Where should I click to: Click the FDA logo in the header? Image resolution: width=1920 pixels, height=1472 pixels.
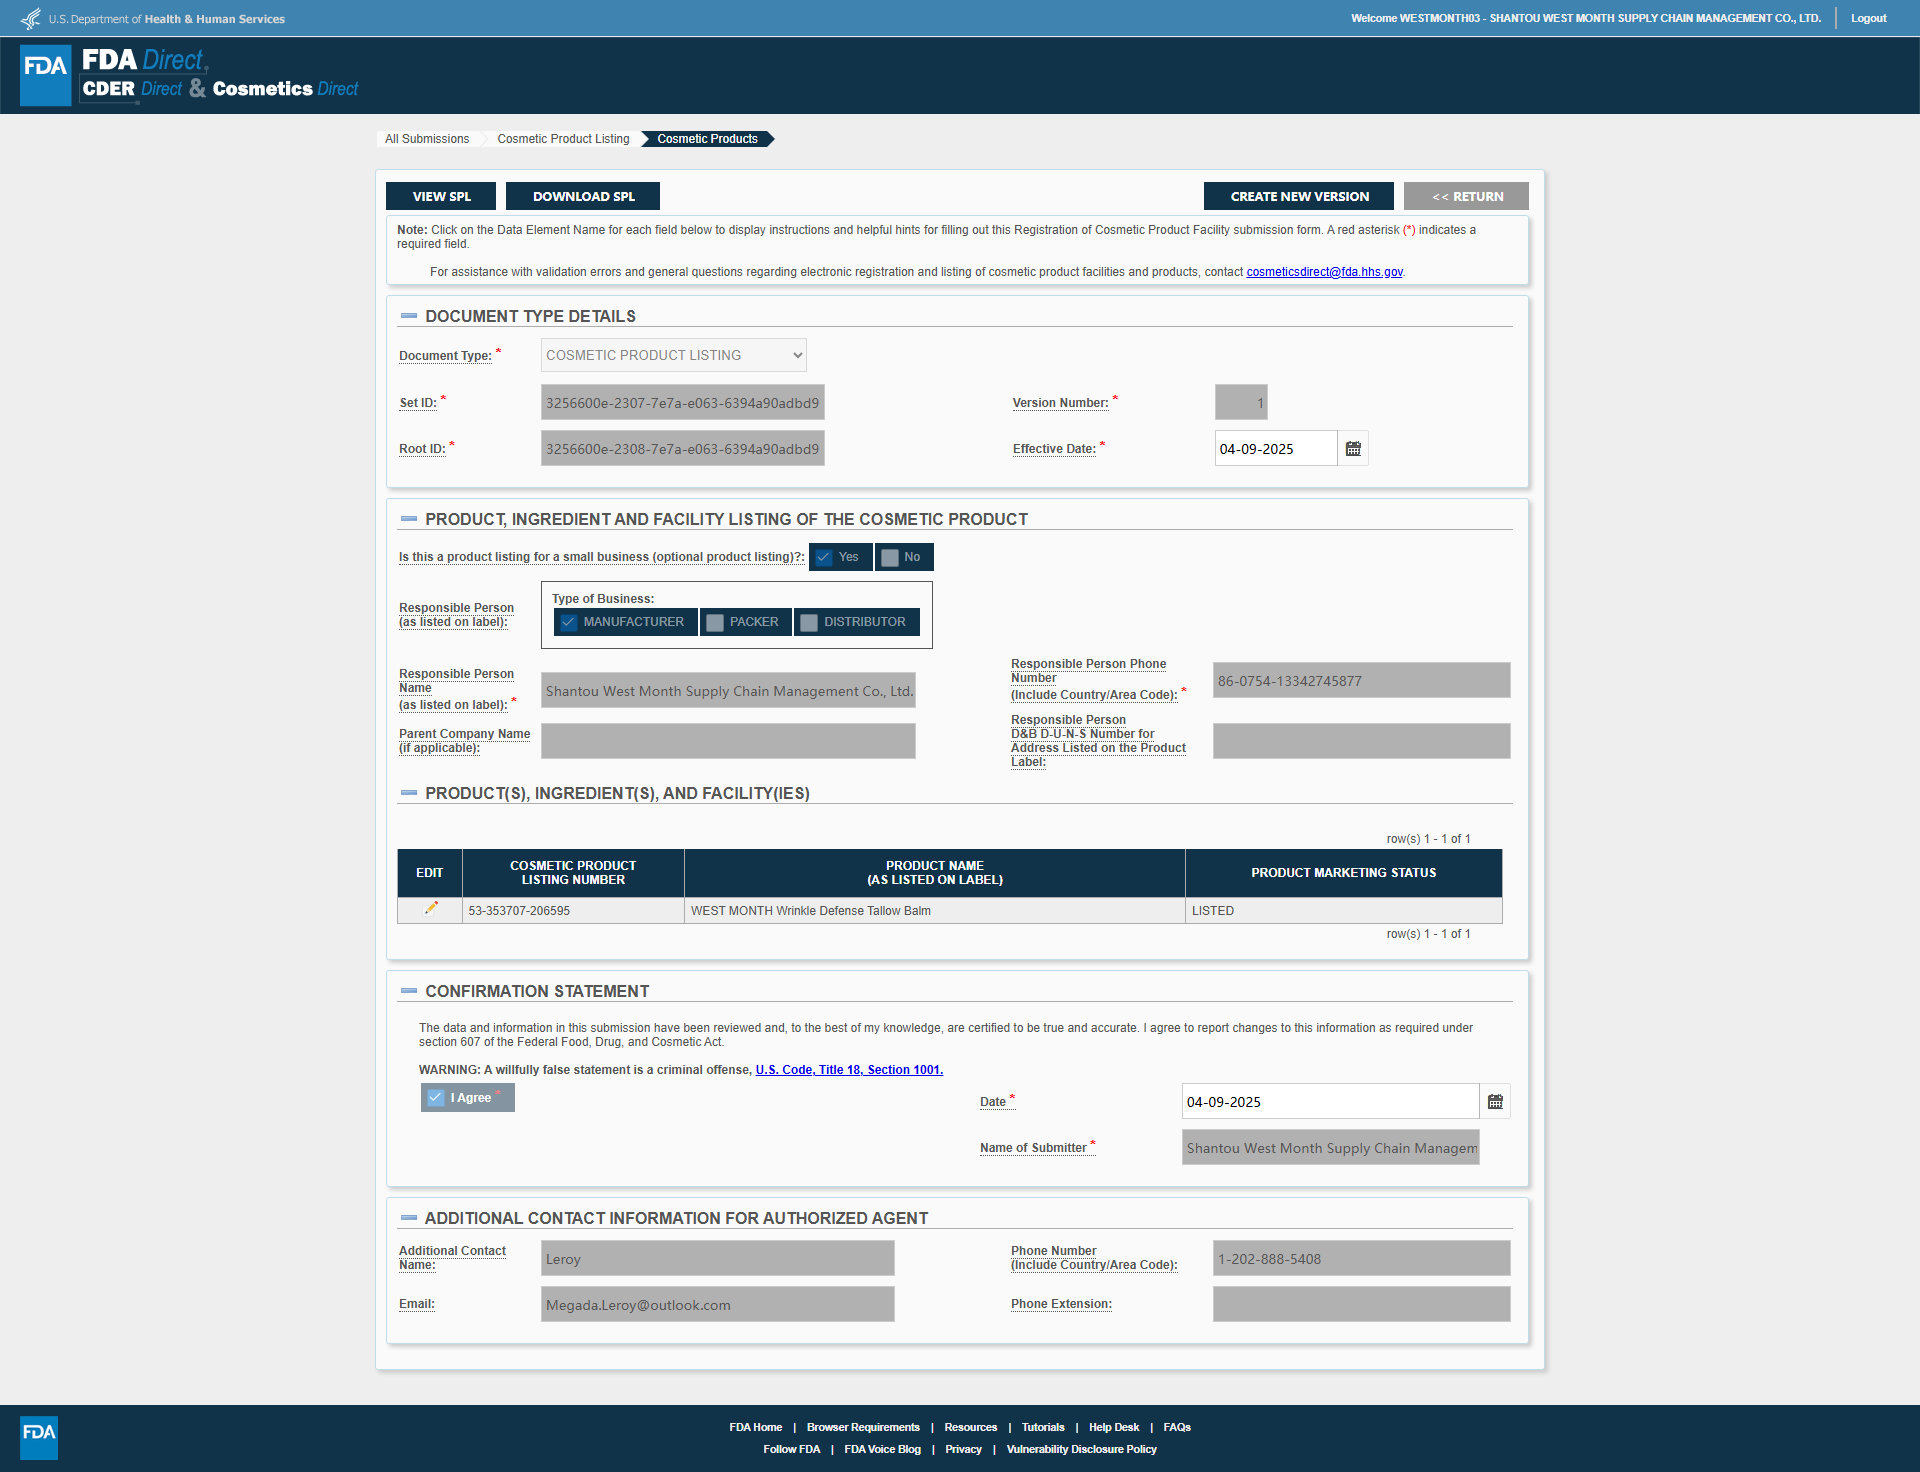46,75
